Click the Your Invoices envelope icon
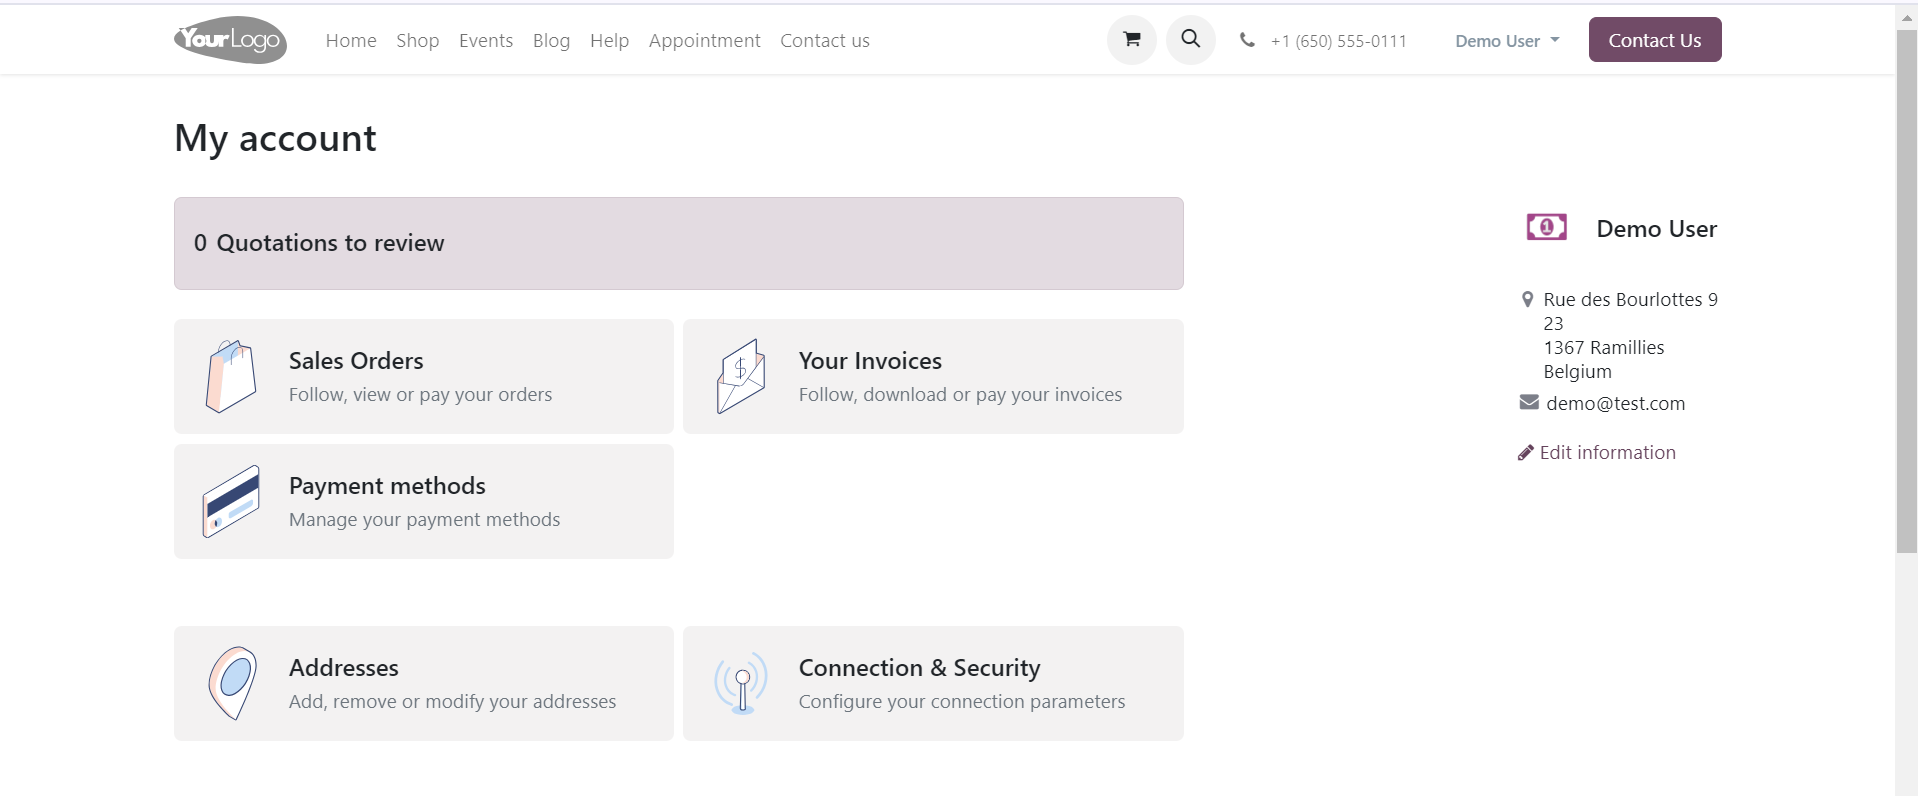 coord(741,376)
